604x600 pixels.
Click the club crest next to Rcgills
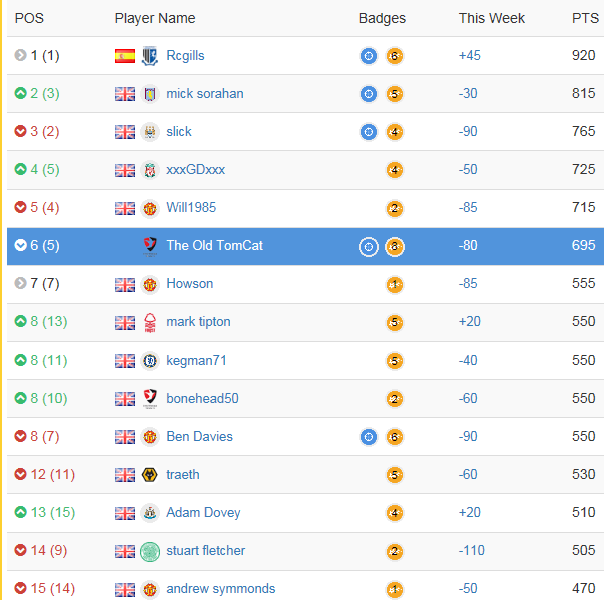click(150, 56)
